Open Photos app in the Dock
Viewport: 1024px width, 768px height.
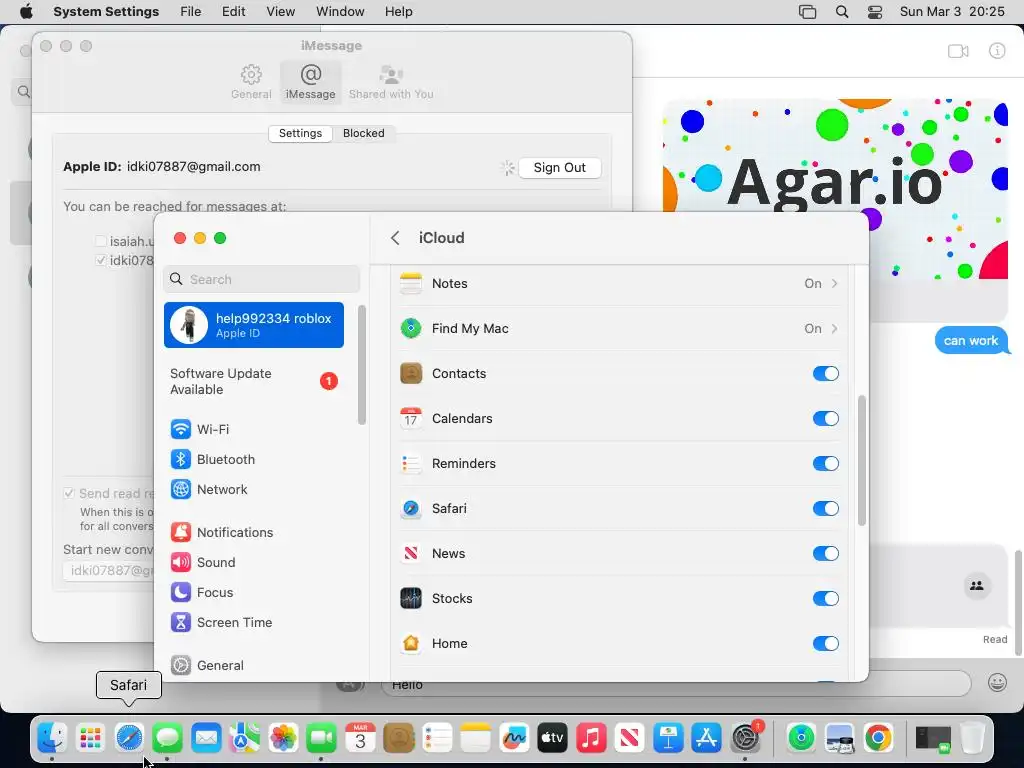click(x=283, y=739)
